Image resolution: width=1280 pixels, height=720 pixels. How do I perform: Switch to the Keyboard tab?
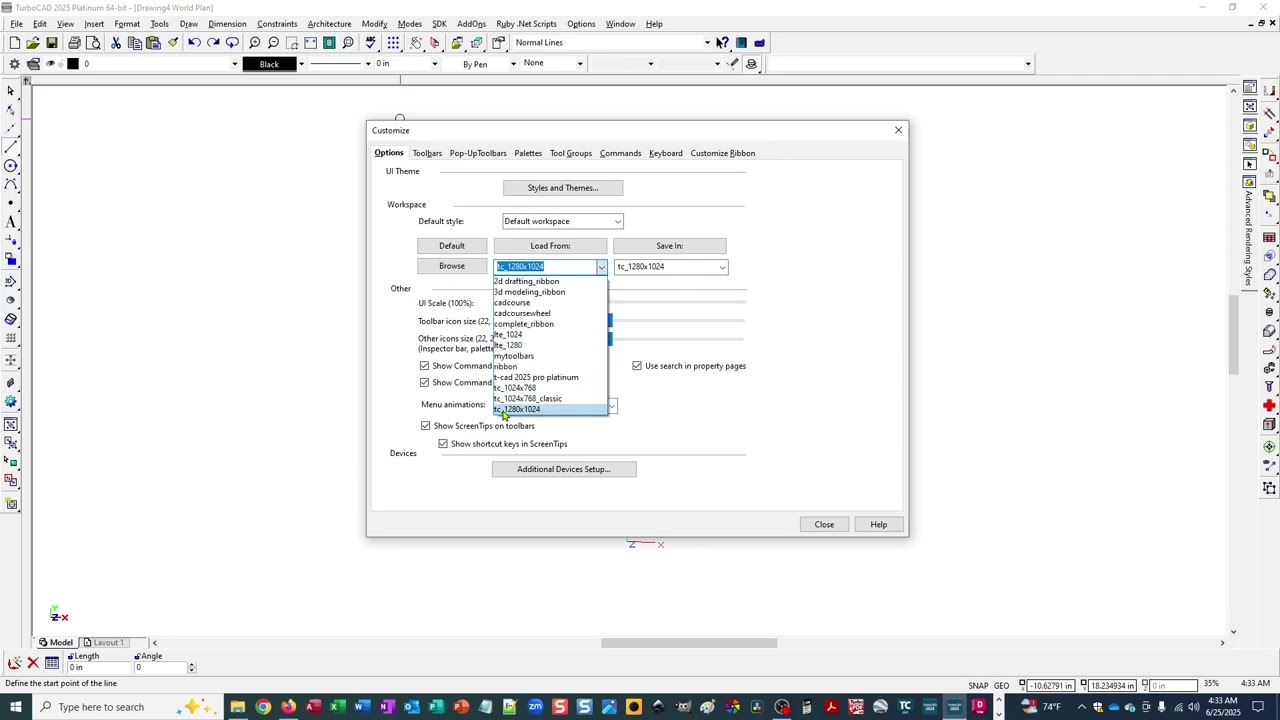tap(665, 153)
